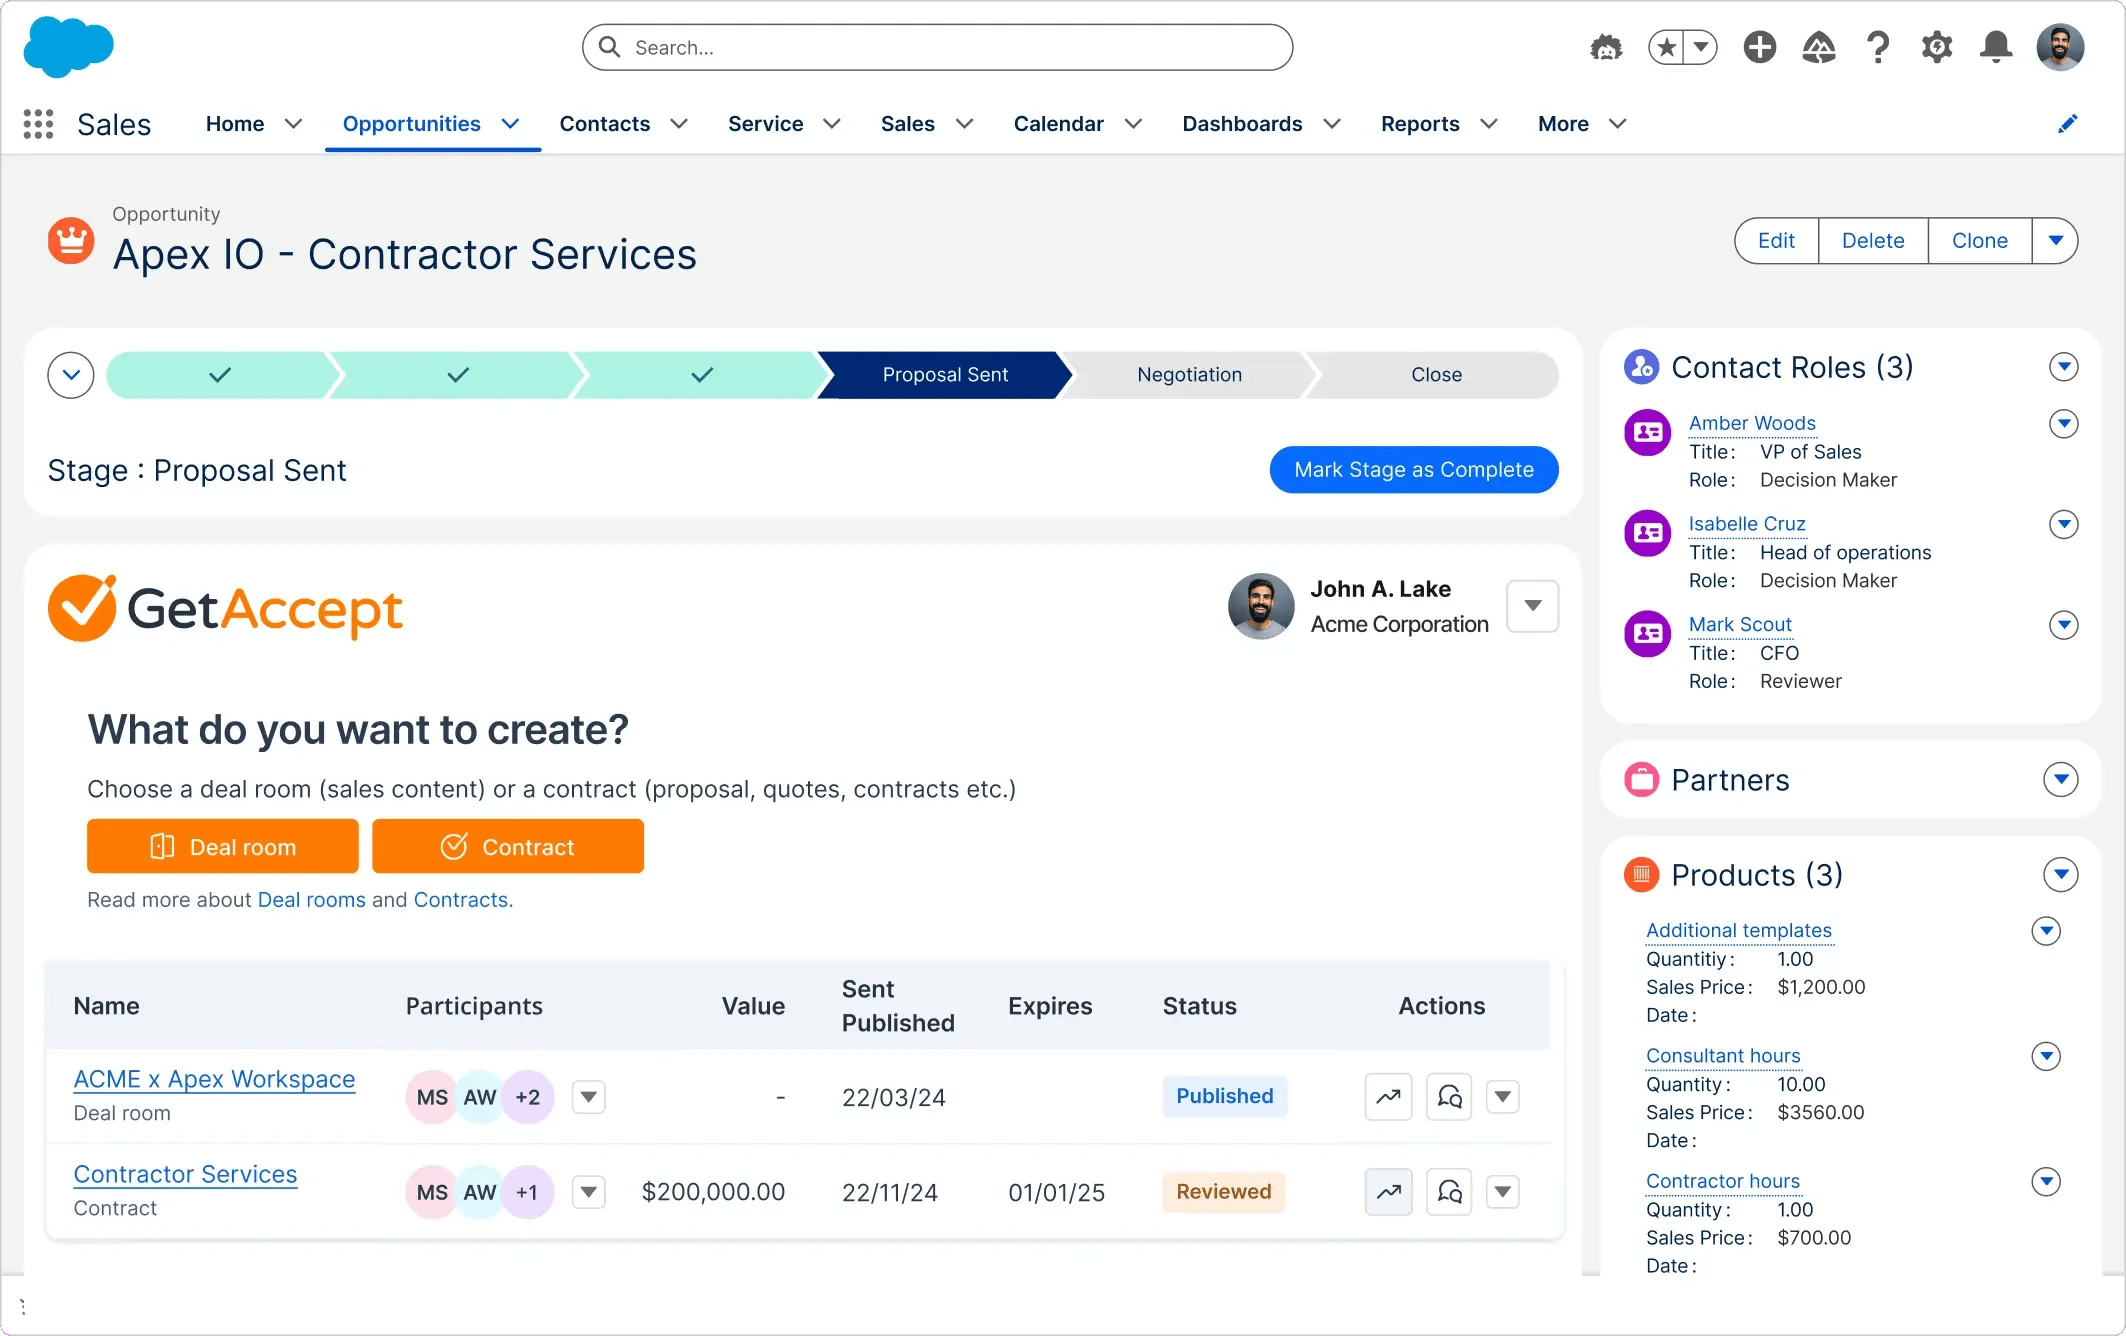
Task: Open the Partners panel menu
Action: tap(2061, 780)
